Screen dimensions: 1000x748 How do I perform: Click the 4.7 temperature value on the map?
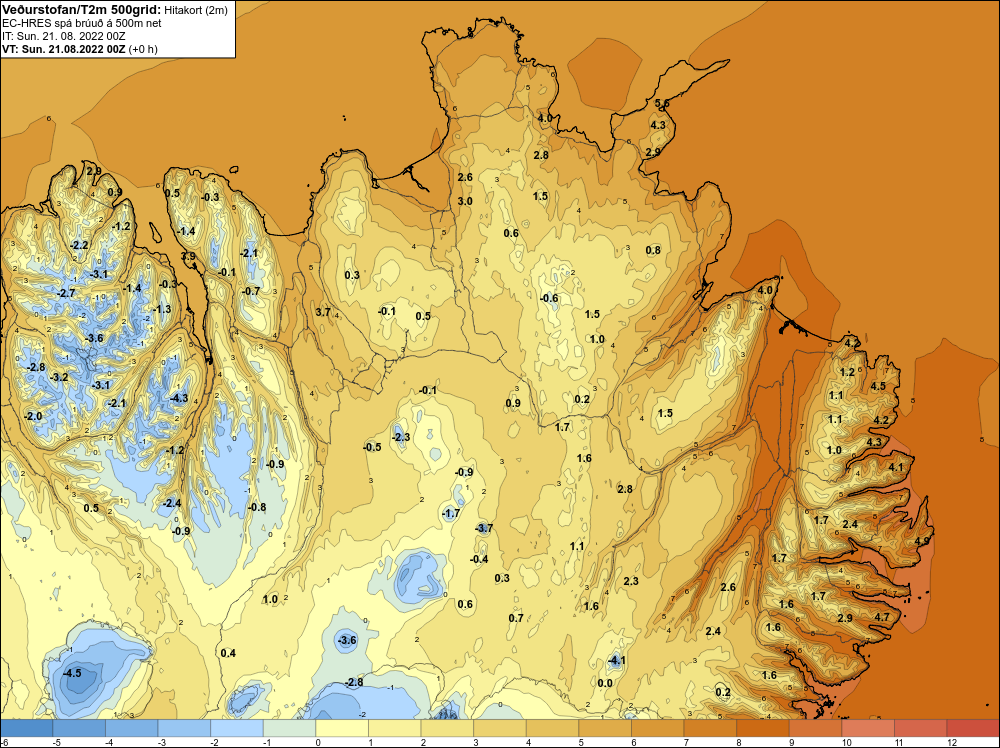click(882, 617)
